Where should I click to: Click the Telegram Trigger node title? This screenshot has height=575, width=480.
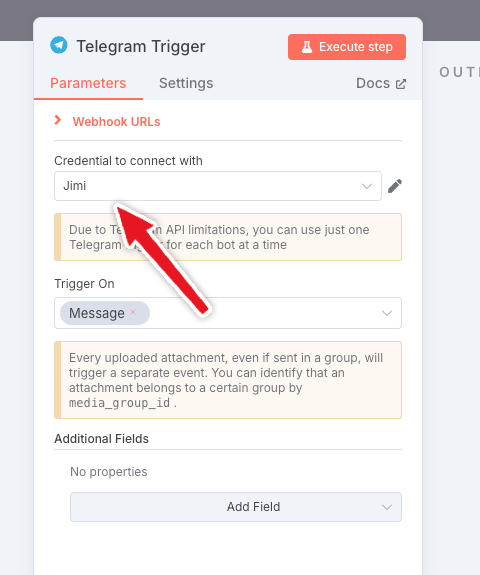click(x=141, y=47)
